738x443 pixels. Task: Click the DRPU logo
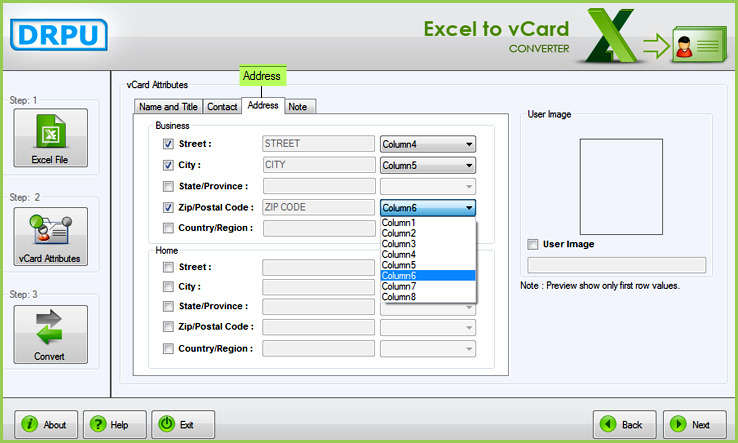tap(59, 35)
